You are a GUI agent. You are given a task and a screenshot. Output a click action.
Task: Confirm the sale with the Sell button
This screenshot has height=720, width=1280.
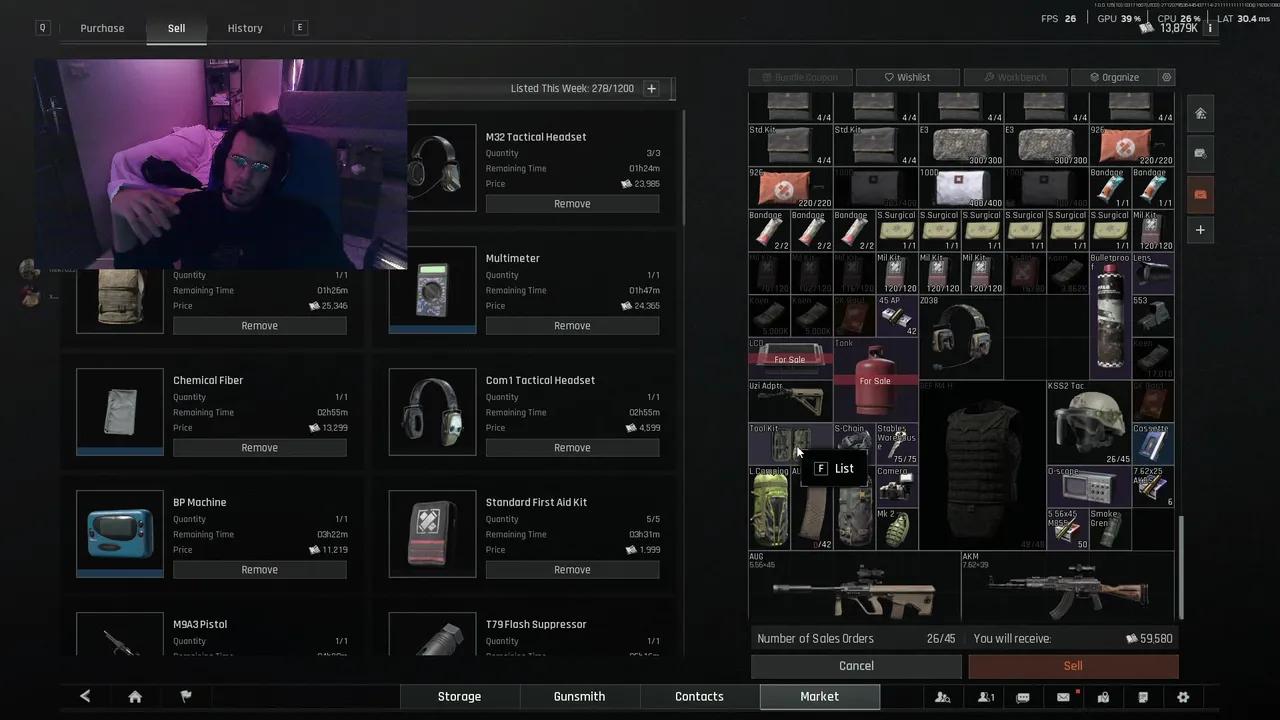click(x=1072, y=665)
